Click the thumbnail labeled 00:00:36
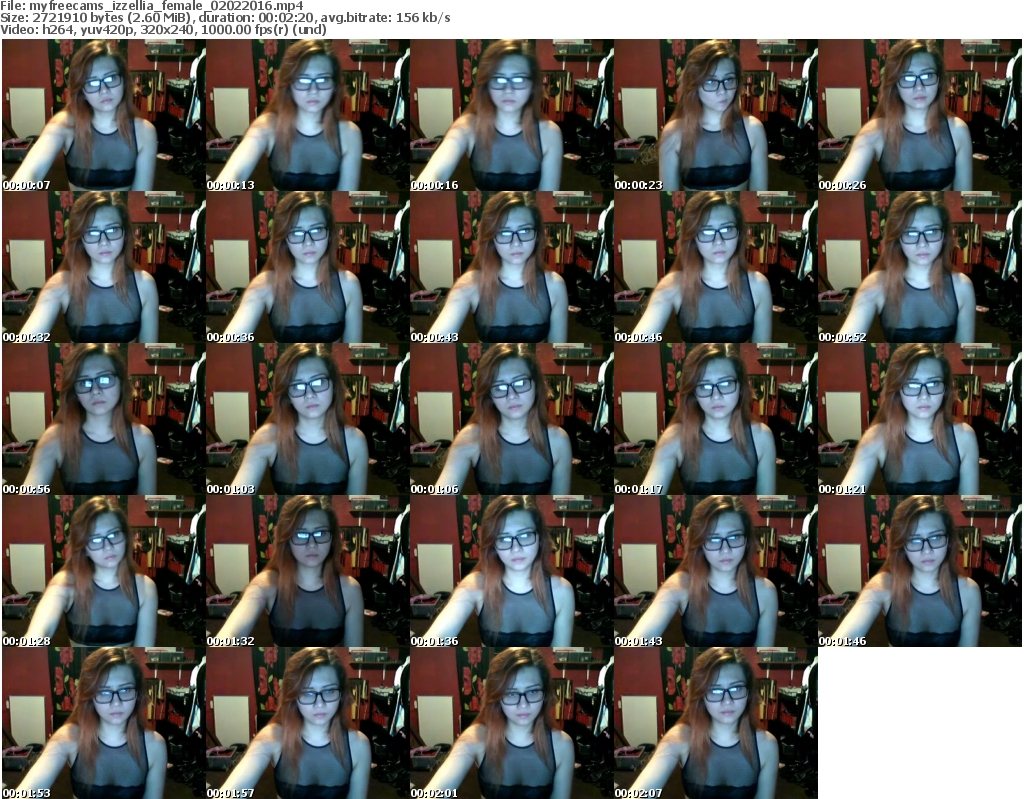 coord(308,267)
